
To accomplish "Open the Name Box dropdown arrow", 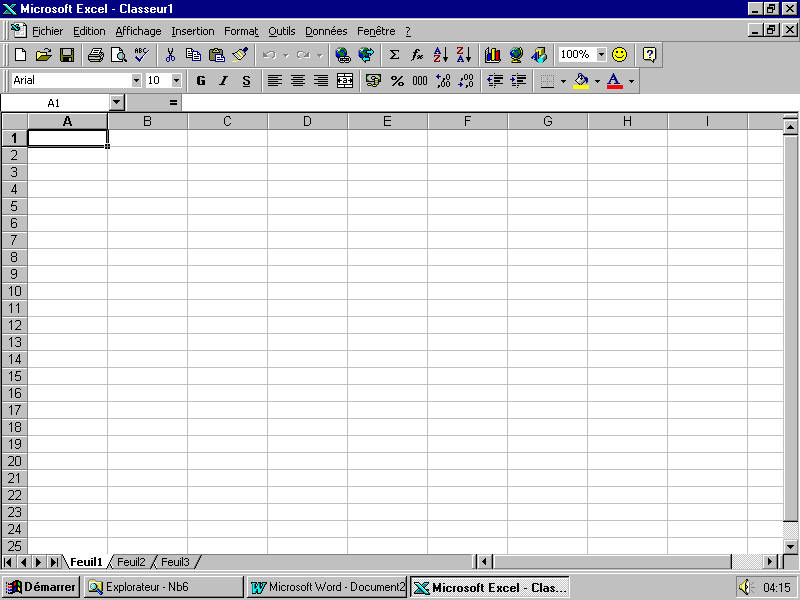I will [117, 103].
